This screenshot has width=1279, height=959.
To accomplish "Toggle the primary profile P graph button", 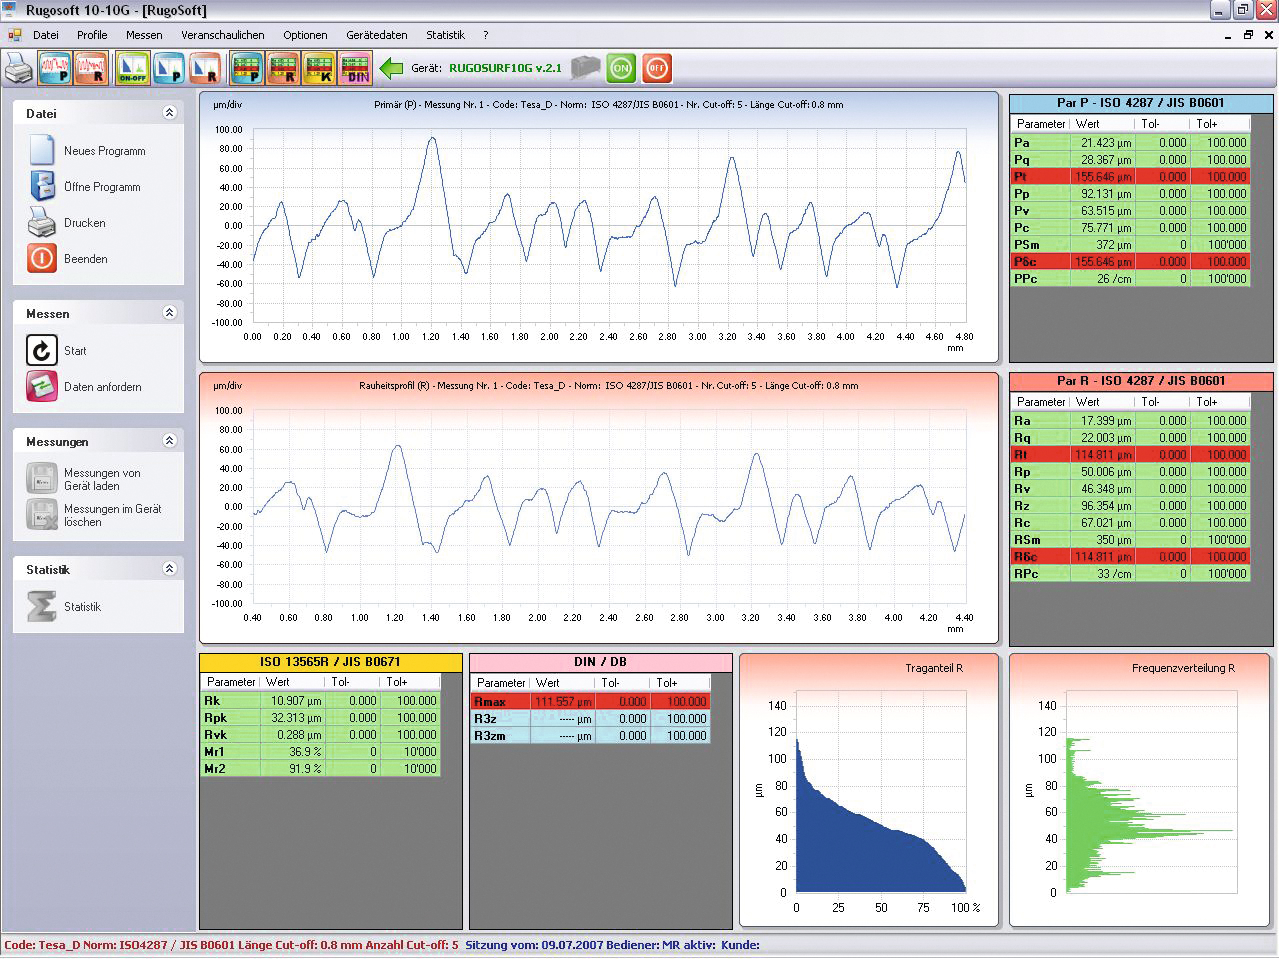I will [x=55, y=68].
